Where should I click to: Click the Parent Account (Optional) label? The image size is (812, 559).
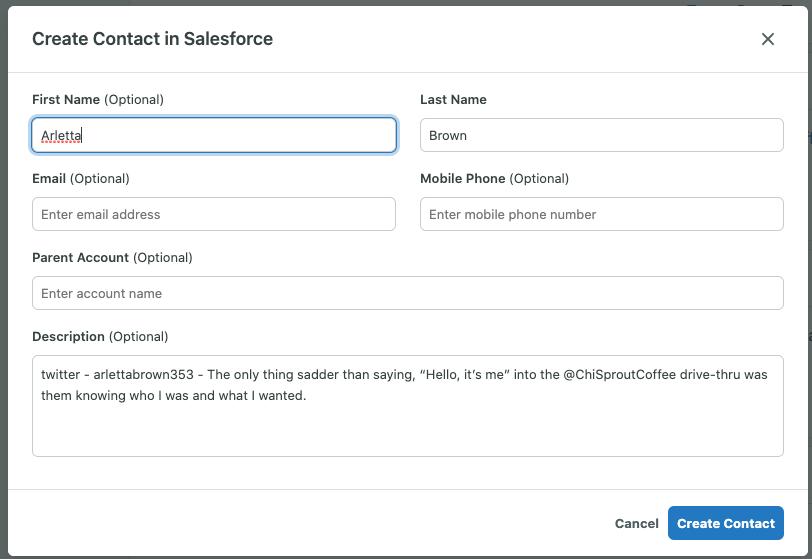pyautogui.click(x=112, y=258)
